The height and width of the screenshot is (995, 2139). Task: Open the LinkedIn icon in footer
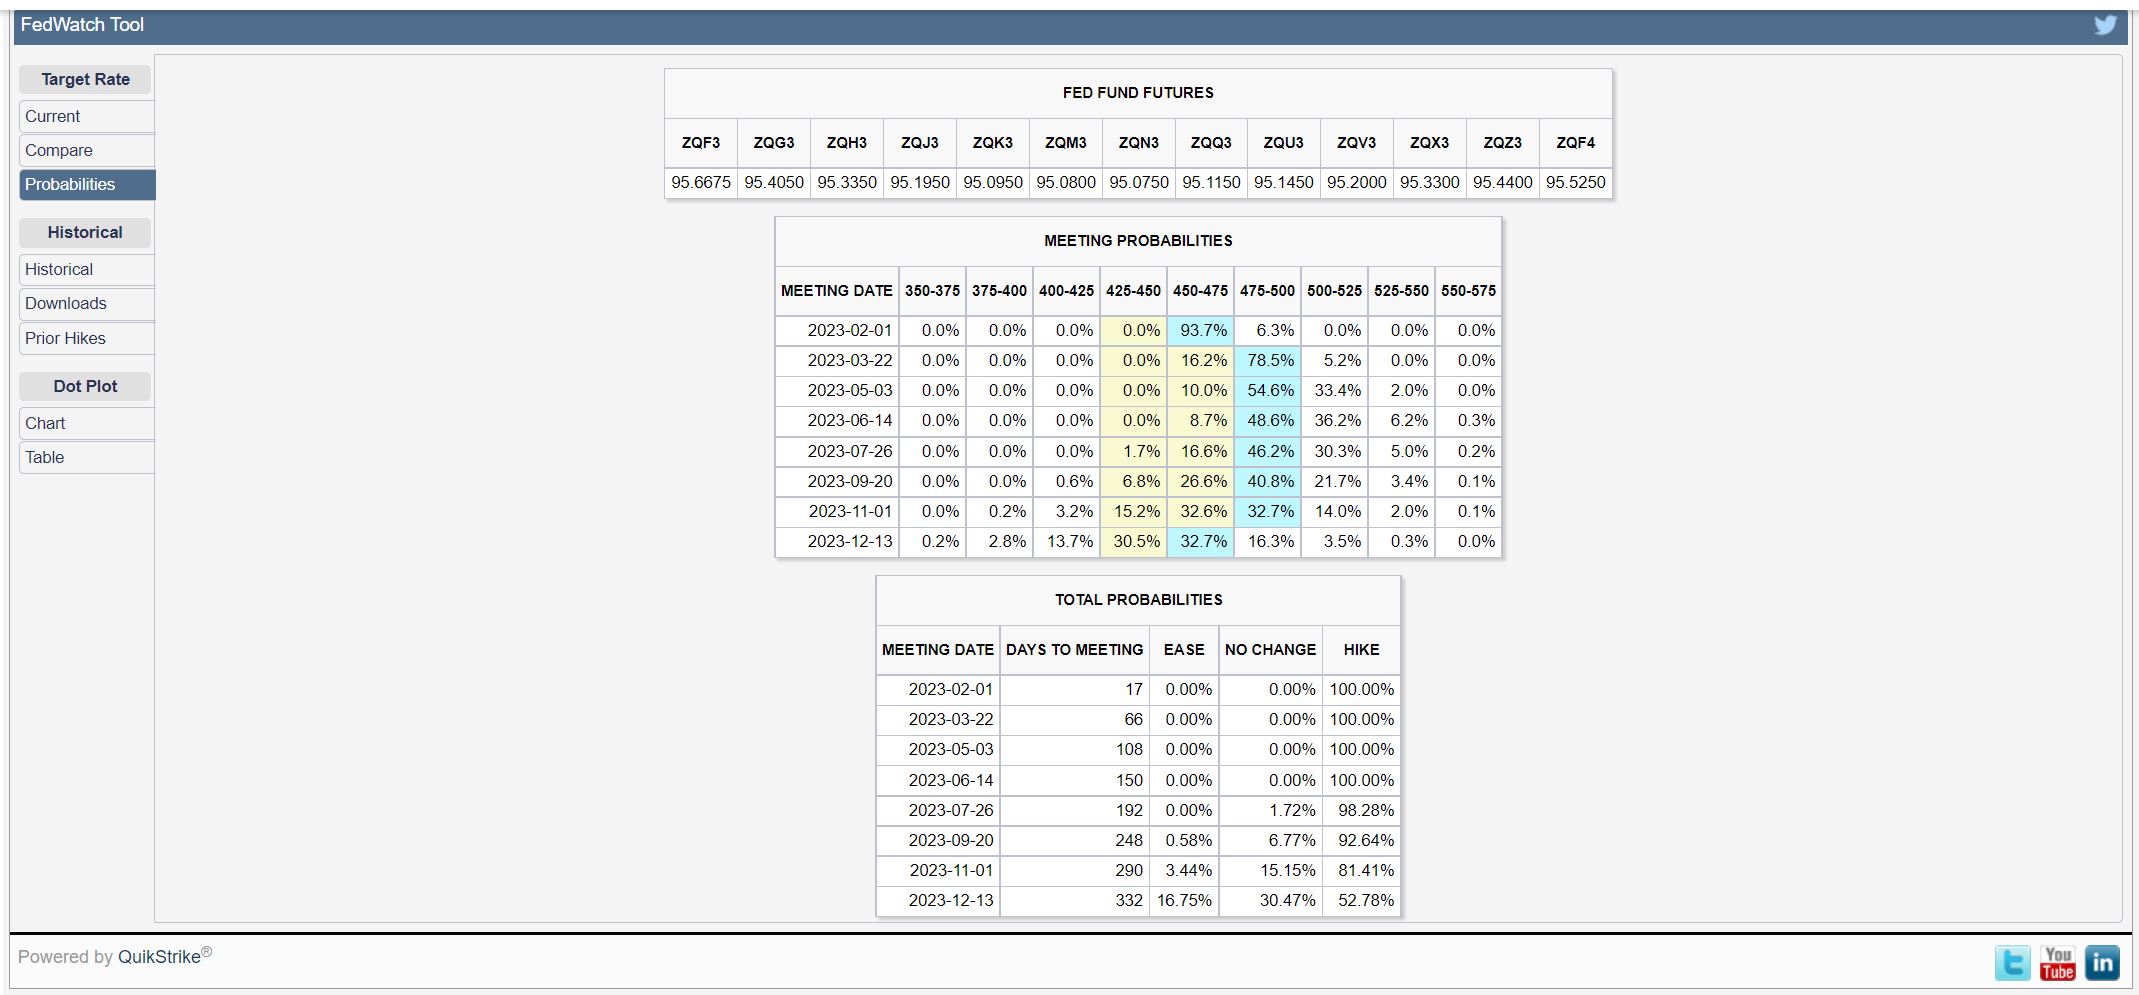[x=2102, y=963]
